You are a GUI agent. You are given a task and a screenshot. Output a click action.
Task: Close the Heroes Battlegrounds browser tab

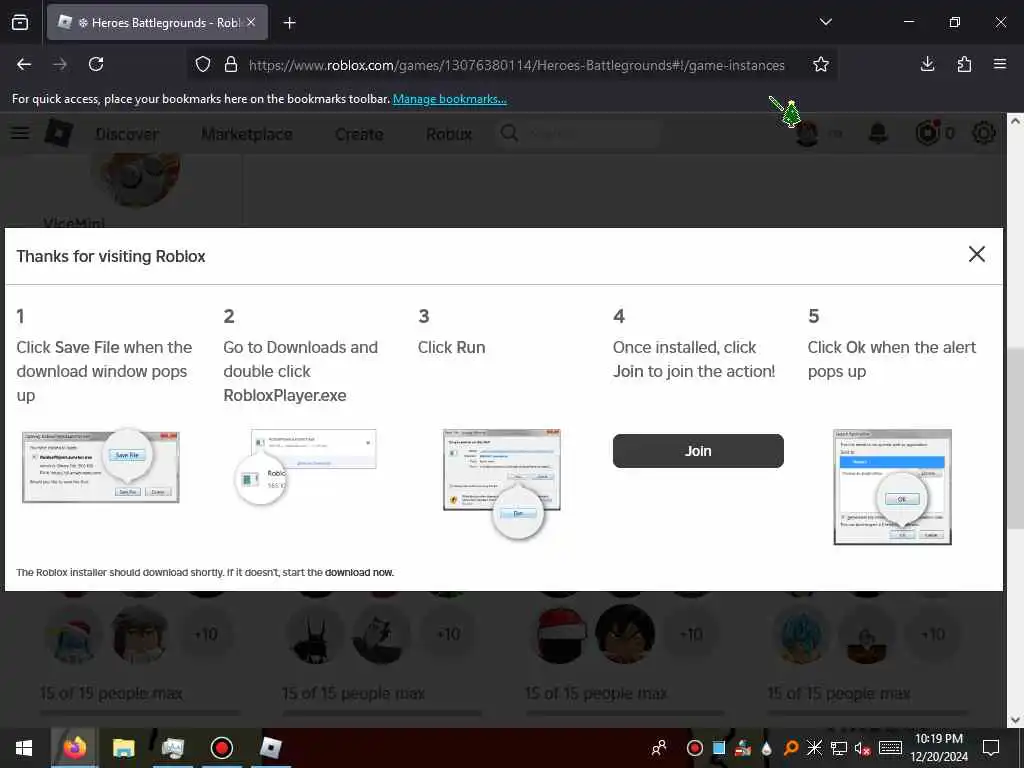251,22
